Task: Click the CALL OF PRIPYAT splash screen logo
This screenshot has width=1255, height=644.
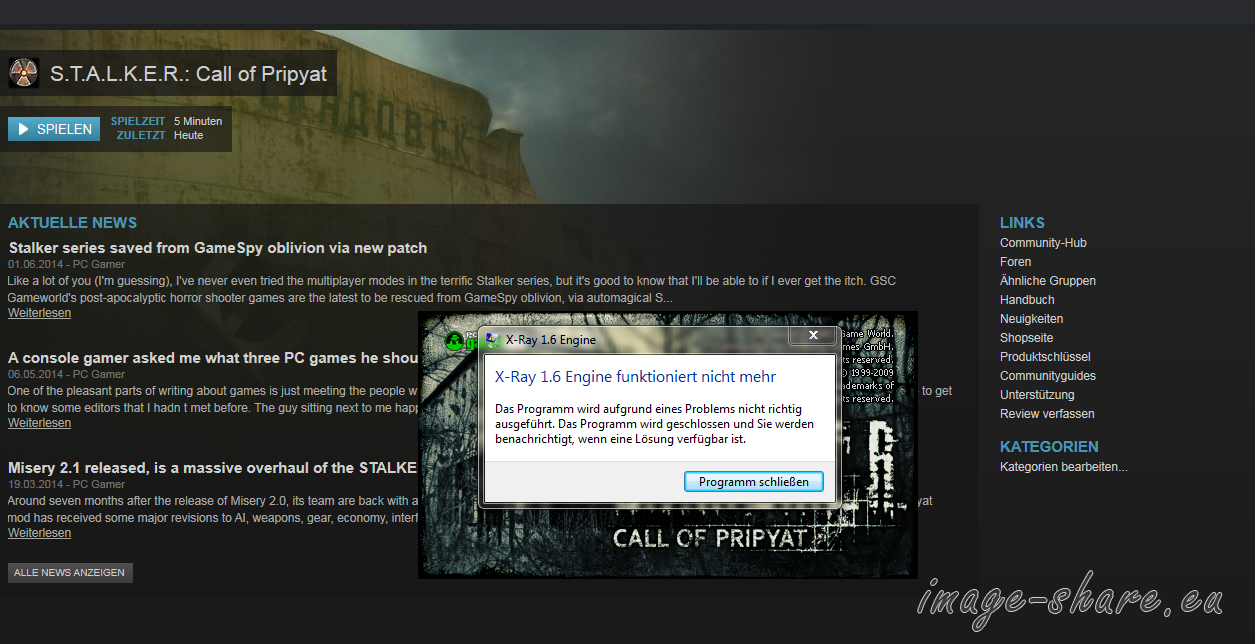Action: [x=709, y=538]
